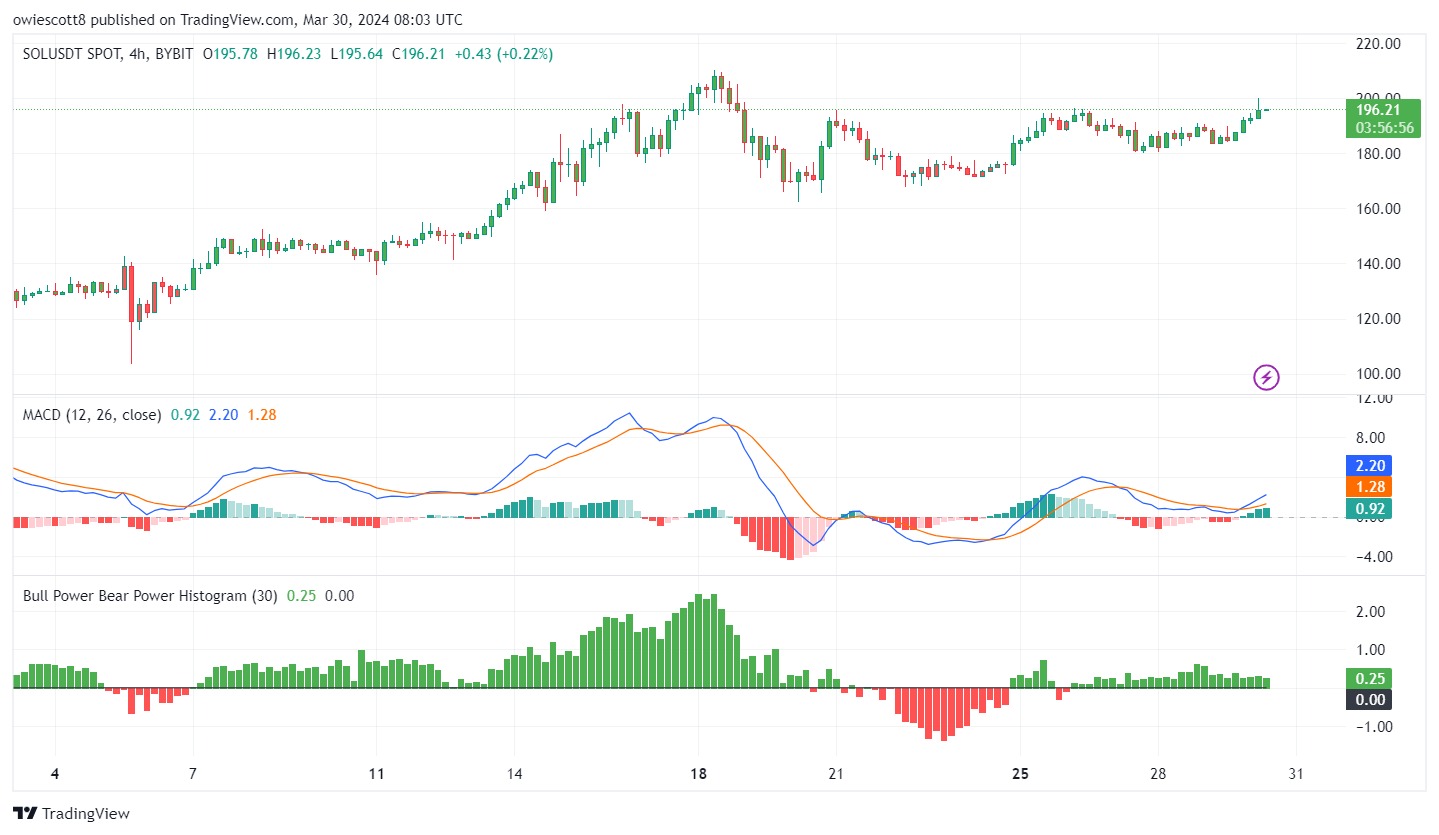Click the date label 25 on time axis
The image size is (1439, 835).
[x=1020, y=775]
